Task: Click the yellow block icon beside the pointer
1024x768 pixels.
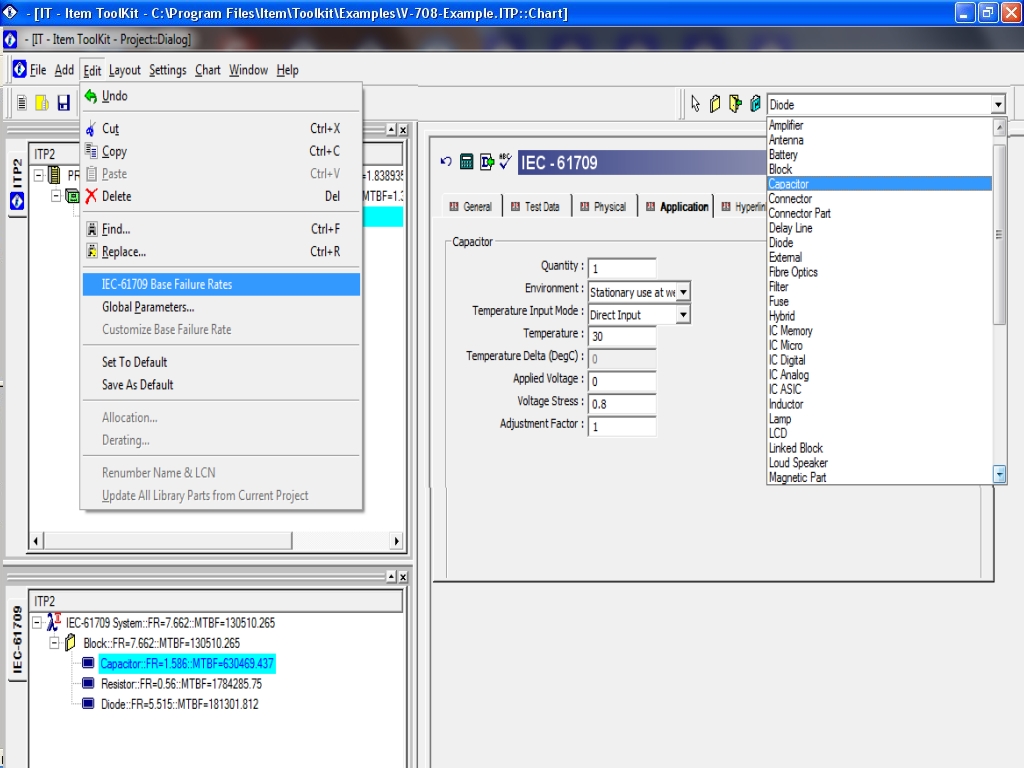Action: point(715,103)
